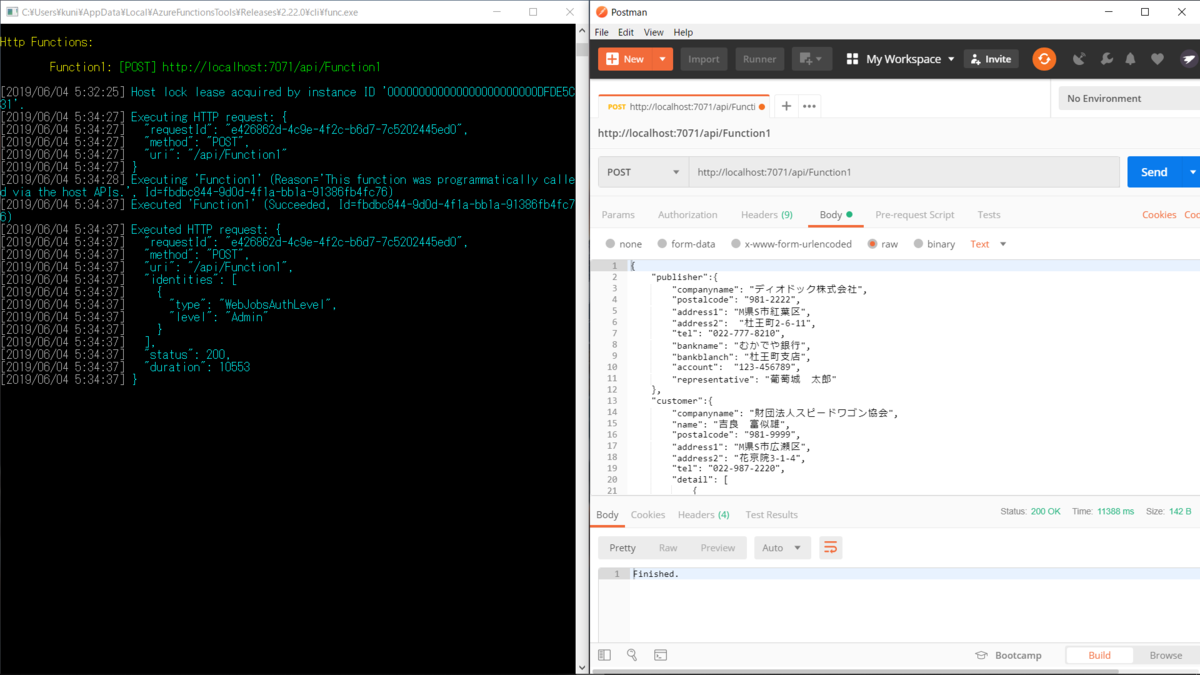Screen dimensions: 1200x675
Task: Click the Import button
Action: coord(704,59)
